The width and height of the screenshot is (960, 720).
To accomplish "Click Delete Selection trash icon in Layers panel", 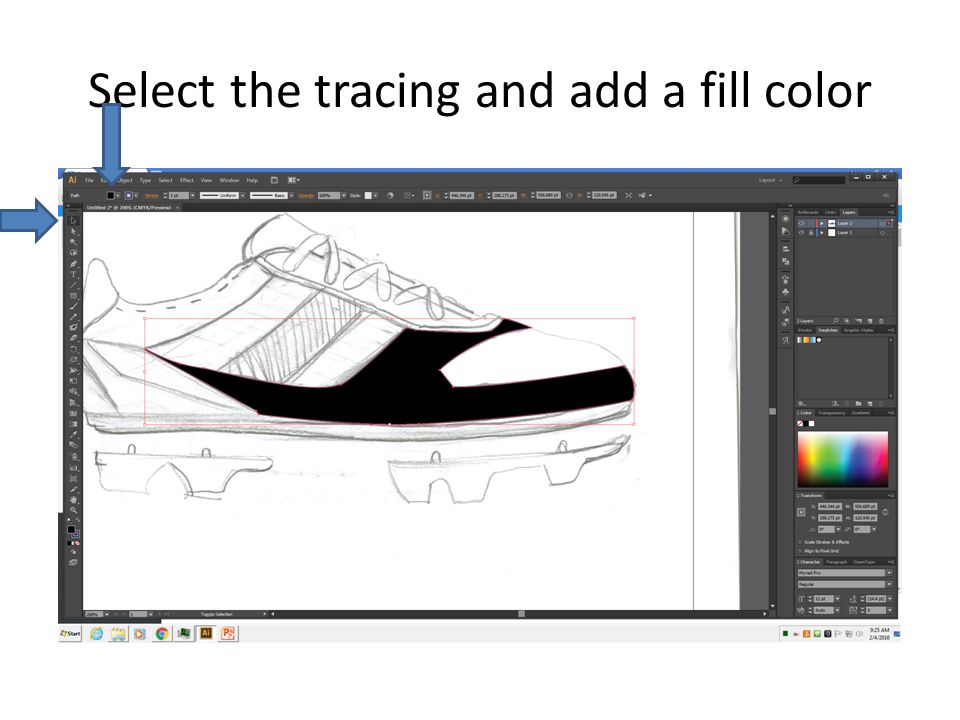I will click(881, 321).
